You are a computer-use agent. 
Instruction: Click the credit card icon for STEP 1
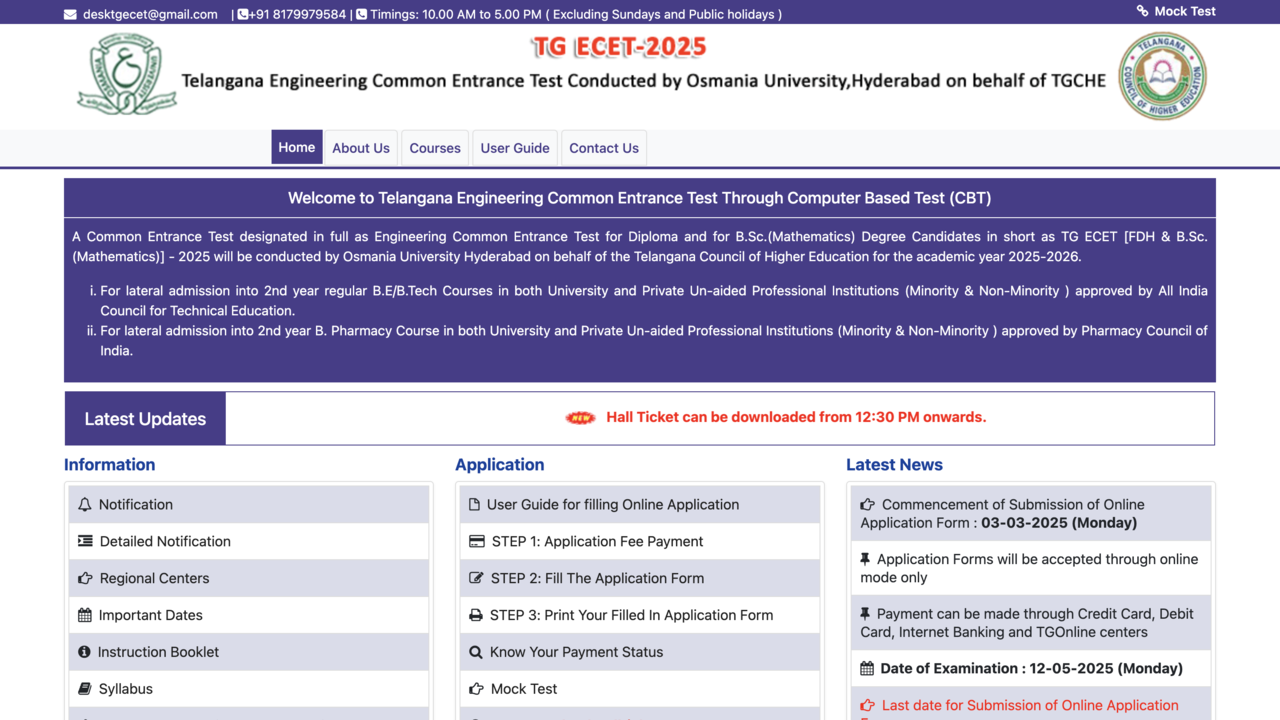pos(477,541)
